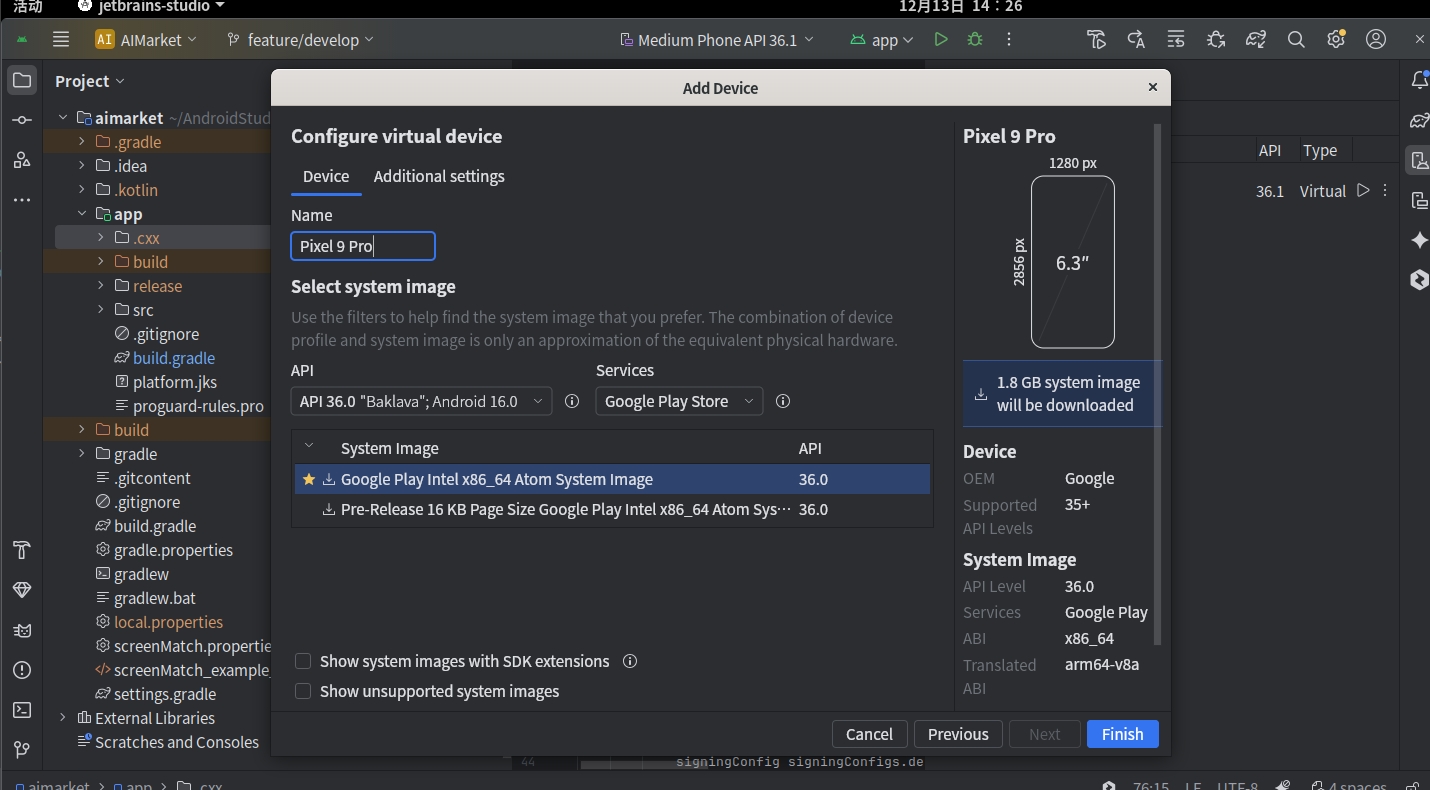Open the API 36.0 Baklava dropdown
This screenshot has height=790, width=1430.
(x=420, y=401)
